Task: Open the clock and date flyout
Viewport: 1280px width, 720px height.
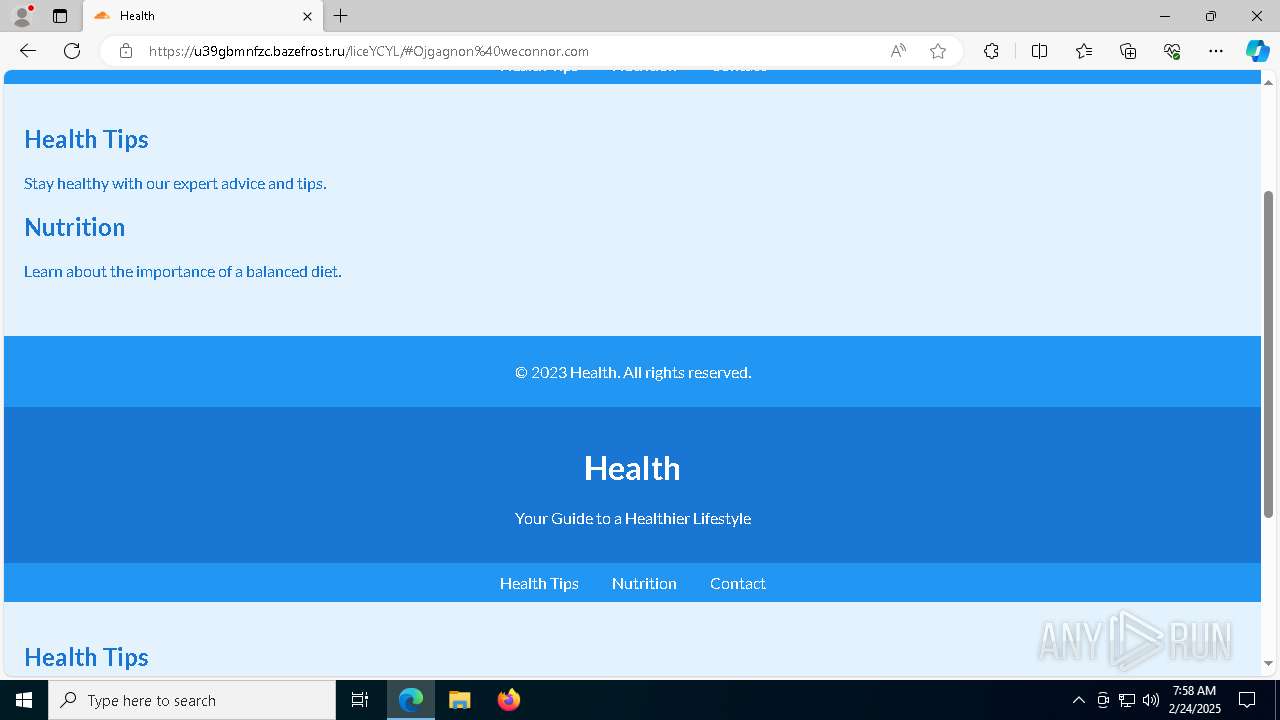Action: (x=1194, y=700)
